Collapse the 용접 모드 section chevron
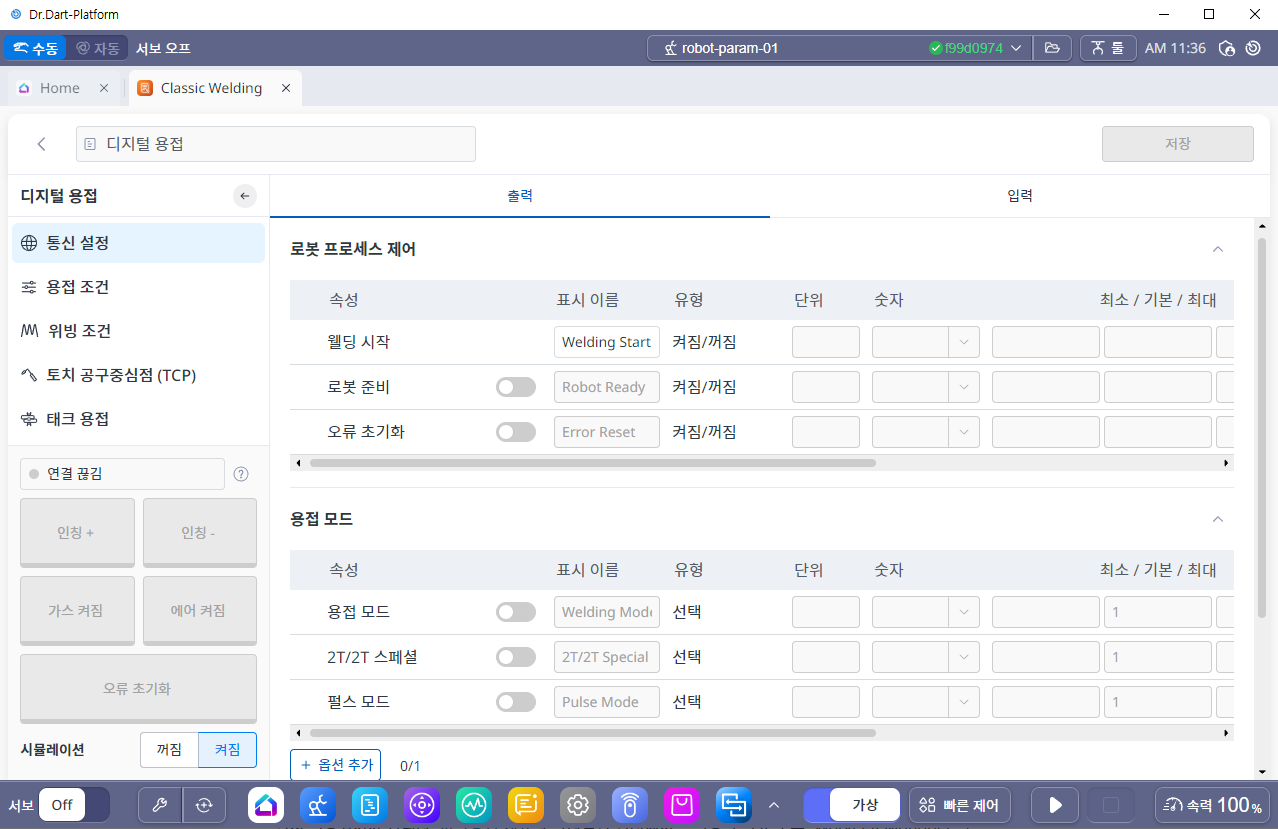The width and height of the screenshot is (1278, 829). point(1217,519)
